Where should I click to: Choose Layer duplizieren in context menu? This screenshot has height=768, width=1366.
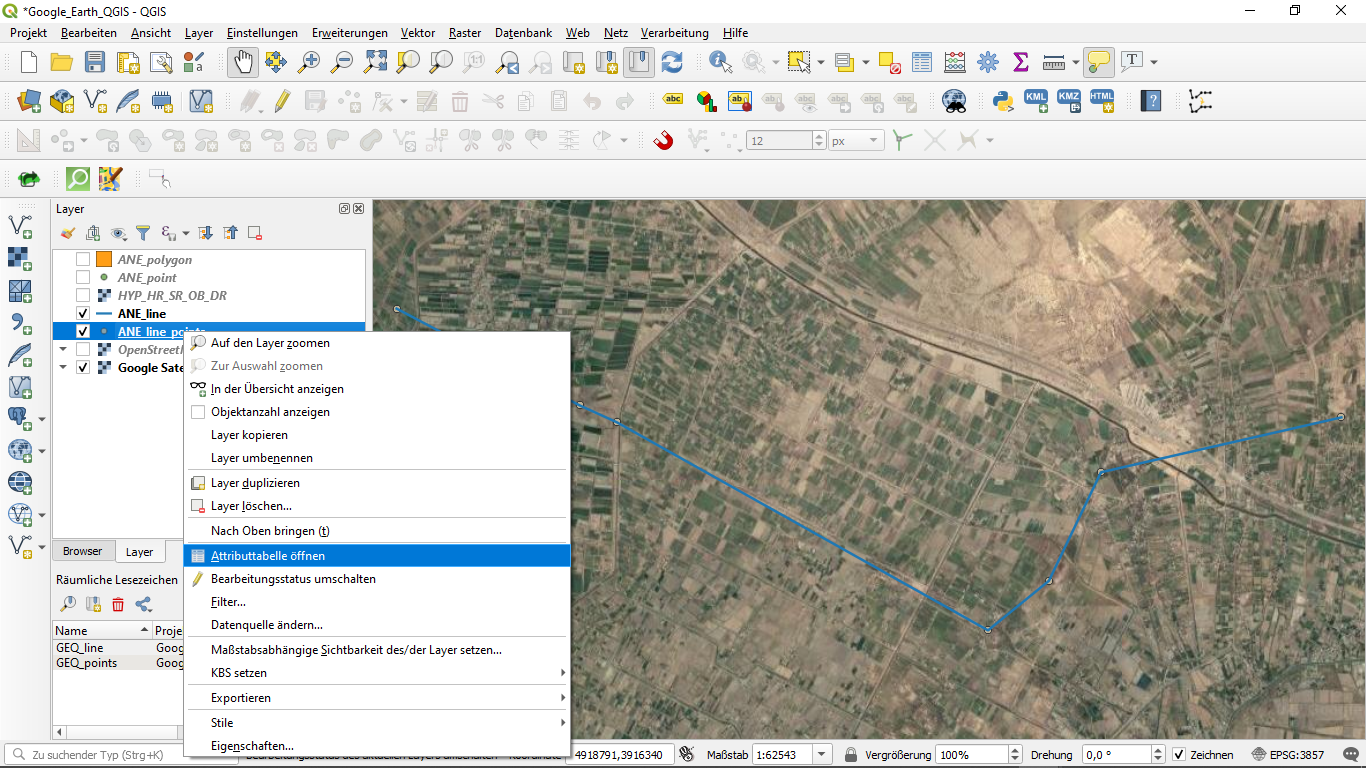click(x=377, y=483)
